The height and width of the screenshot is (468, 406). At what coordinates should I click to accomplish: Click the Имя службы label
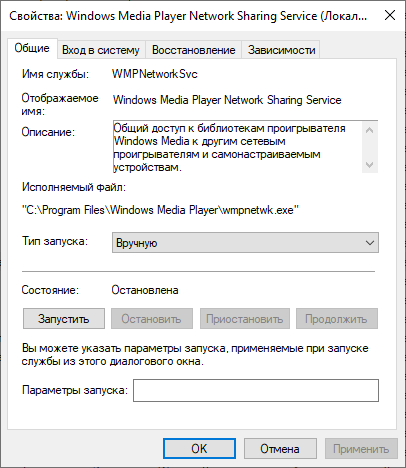55,74
